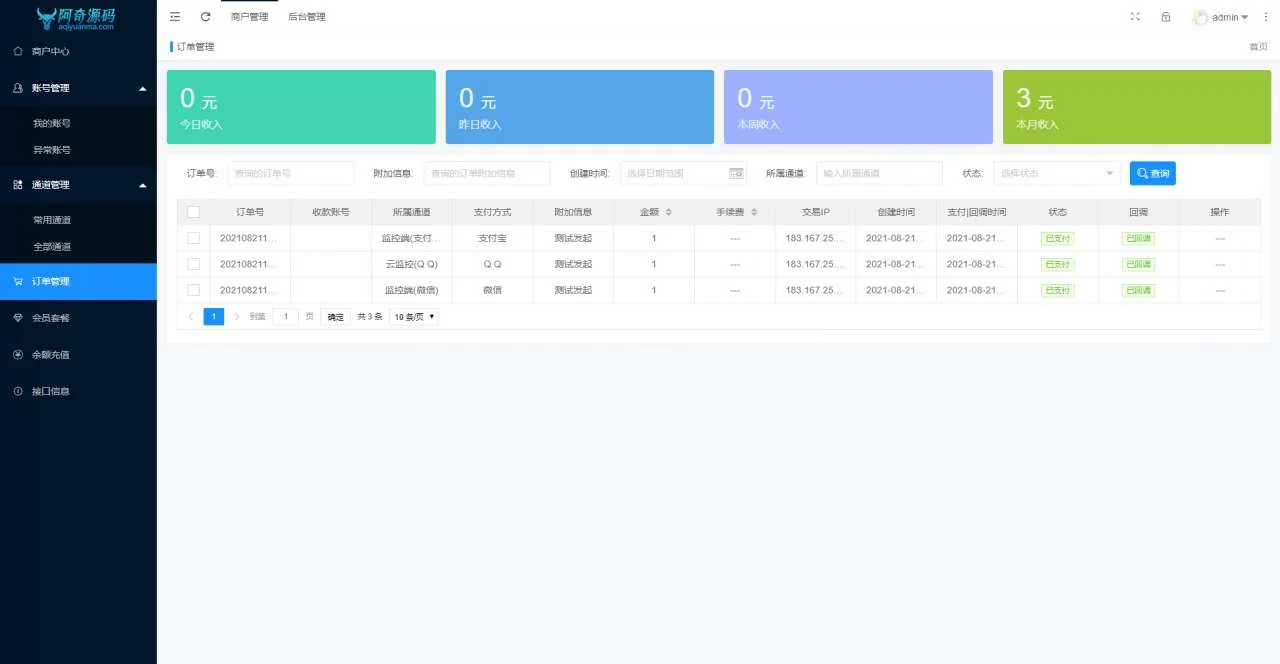Image resolution: width=1280 pixels, height=664 pixels.
Task: Open 会员套餐 from the sidebar
Action: coord(52,318)
